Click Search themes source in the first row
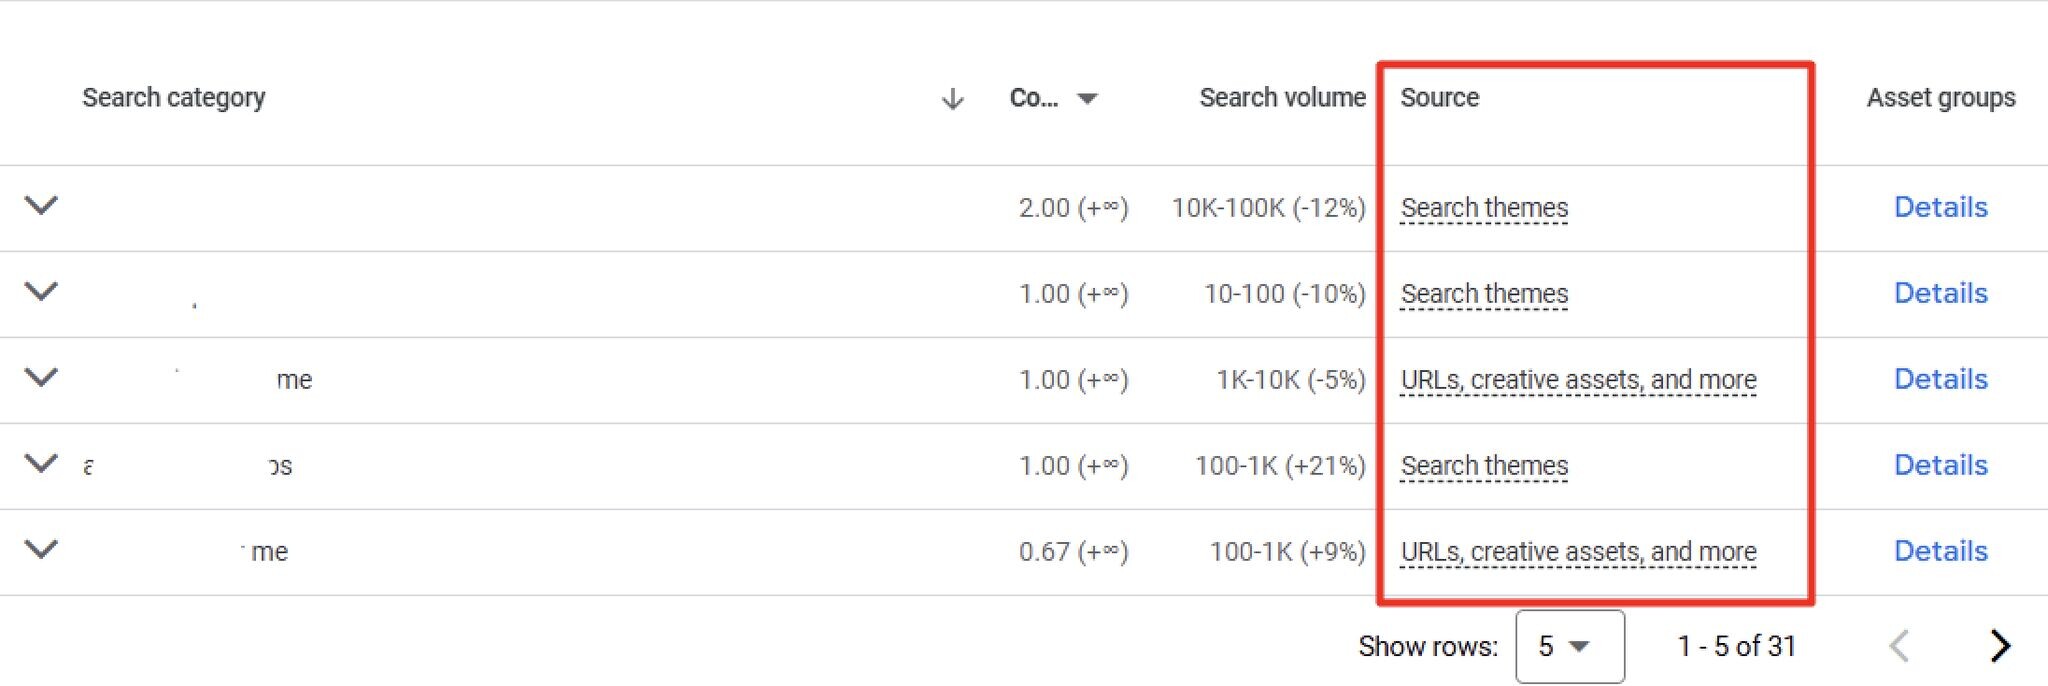2048x686 pixels. [1484, 208]
